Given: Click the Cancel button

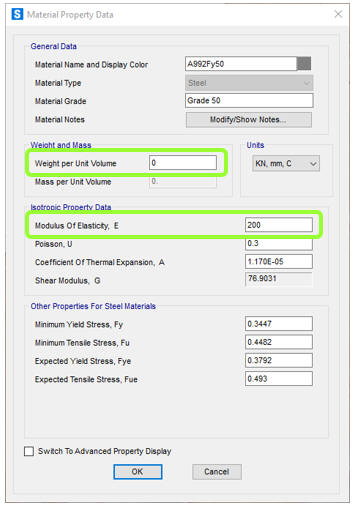Looking at the screenshot, I should (217, 472).
